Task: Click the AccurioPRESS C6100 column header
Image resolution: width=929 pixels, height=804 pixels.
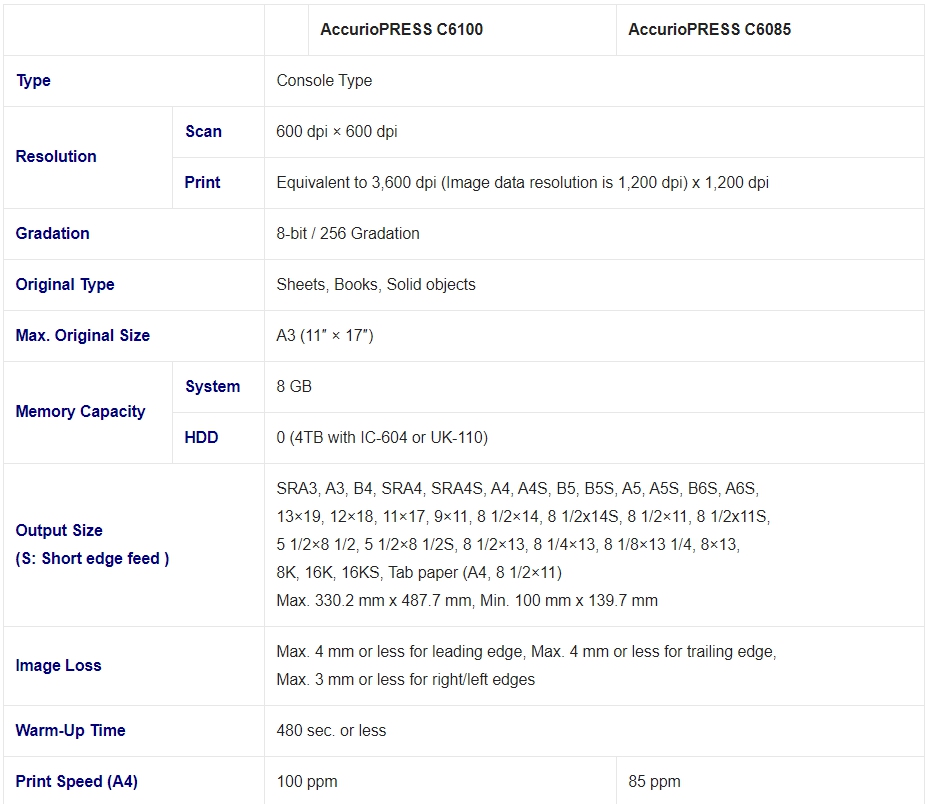Action: coord(402,30)
